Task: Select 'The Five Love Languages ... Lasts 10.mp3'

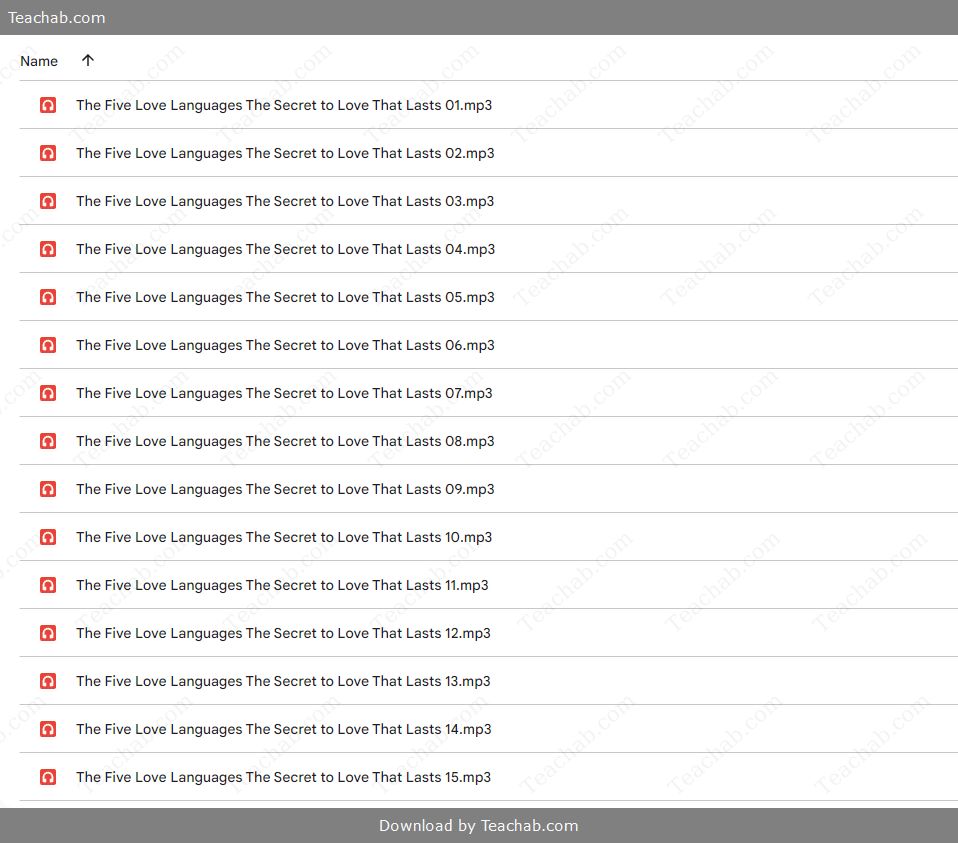Action: click(x=284, y=537)
